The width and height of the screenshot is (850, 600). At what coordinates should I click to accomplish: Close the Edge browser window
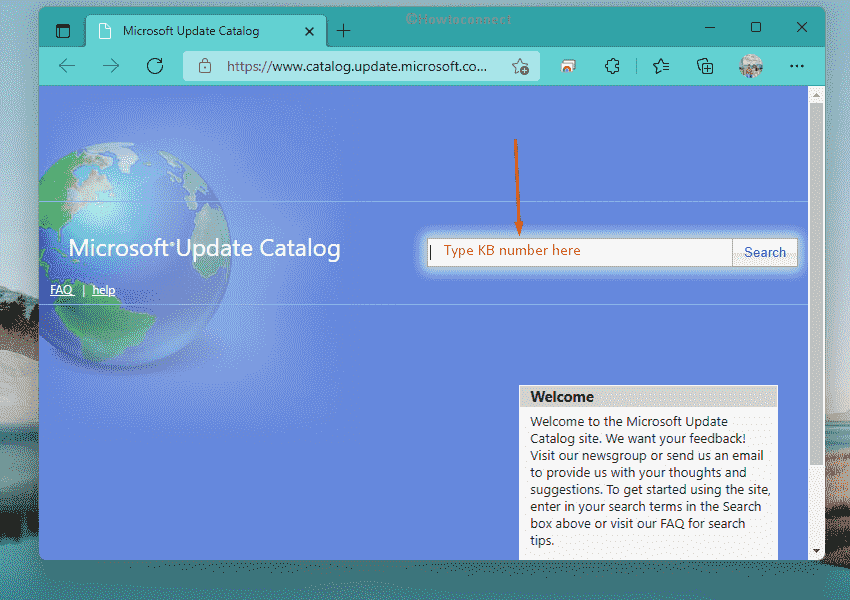pos(802,27)
